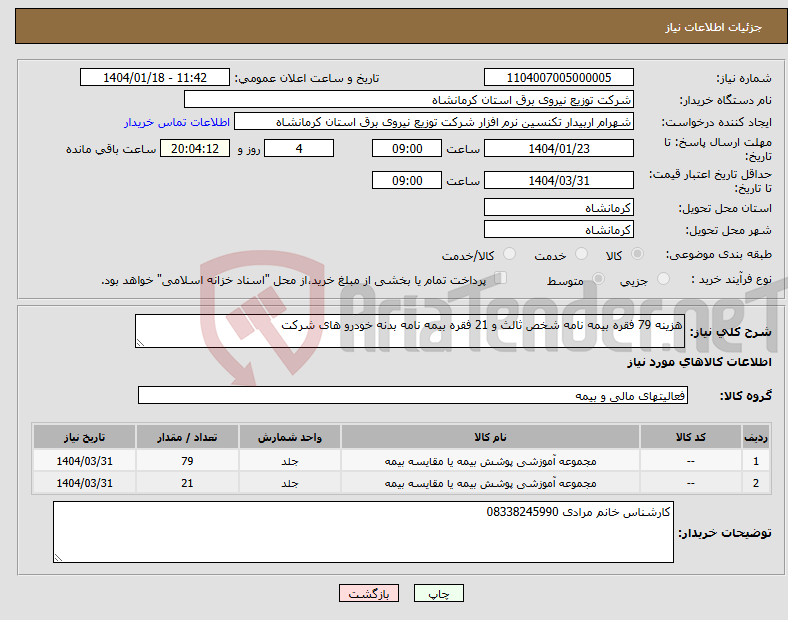Click the delivery province field کرمانشاه

pyautogui.click(x=558, y=208)
